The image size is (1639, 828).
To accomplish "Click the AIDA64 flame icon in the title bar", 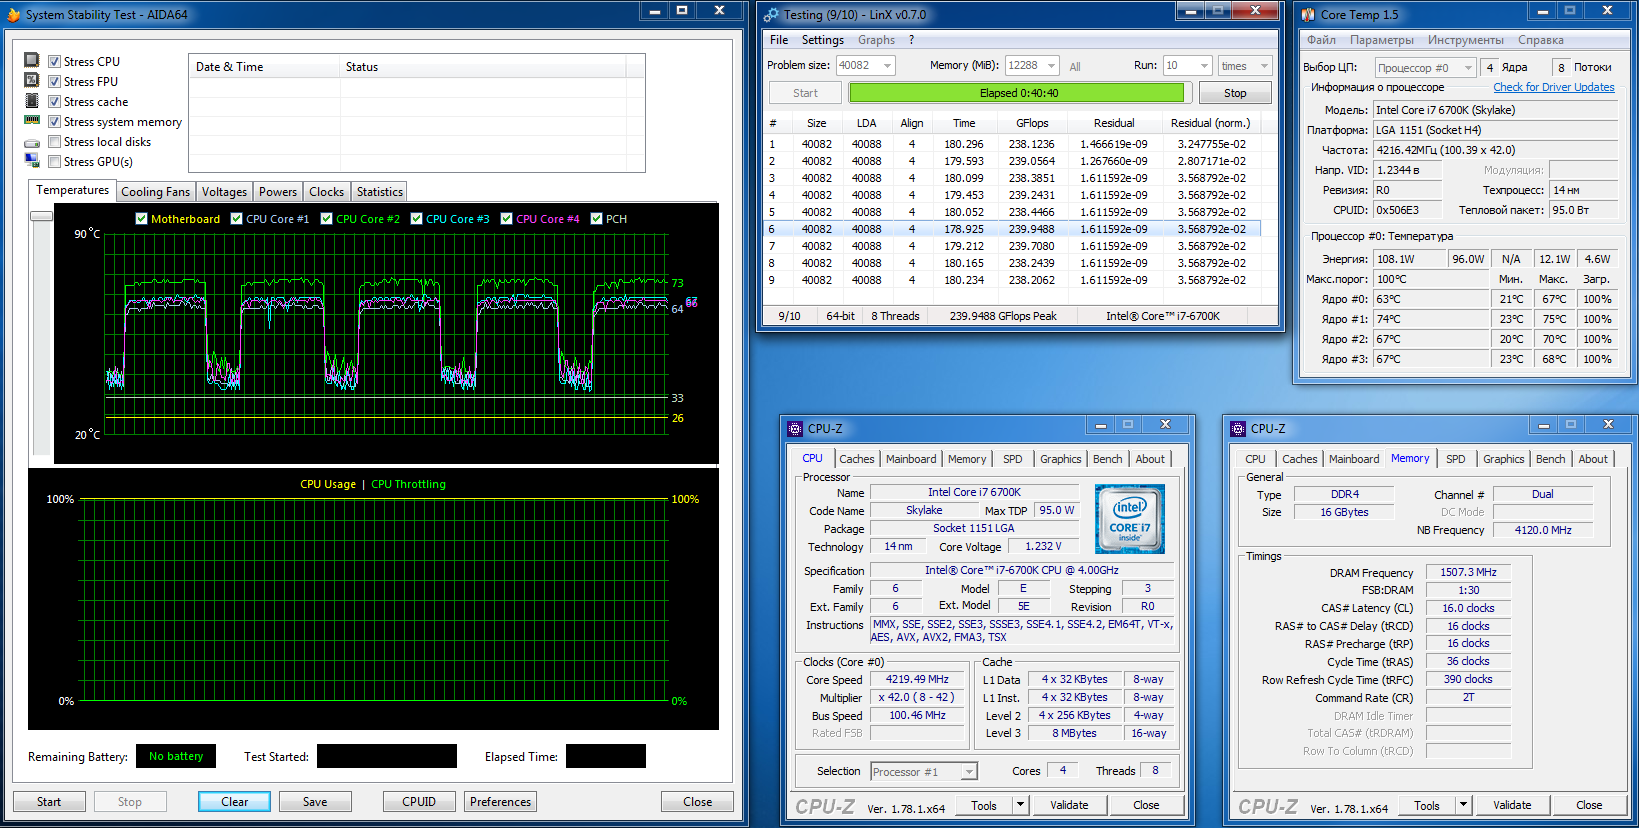I will click(x=14, y=15).
